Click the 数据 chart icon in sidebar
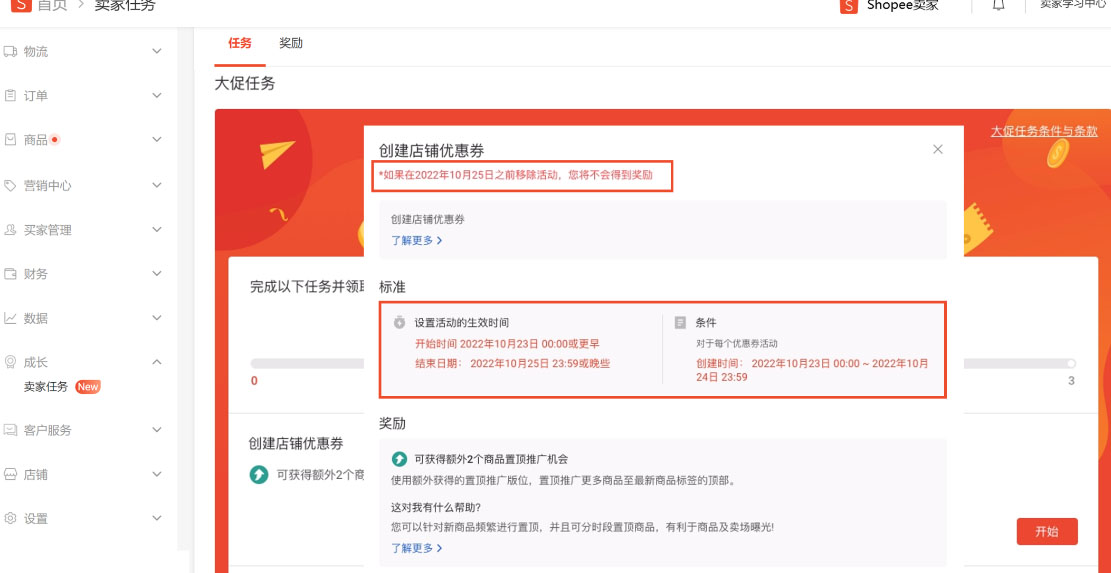This screenshot has width=1111, height=573. pyautogui.click(x=10, y=318)
